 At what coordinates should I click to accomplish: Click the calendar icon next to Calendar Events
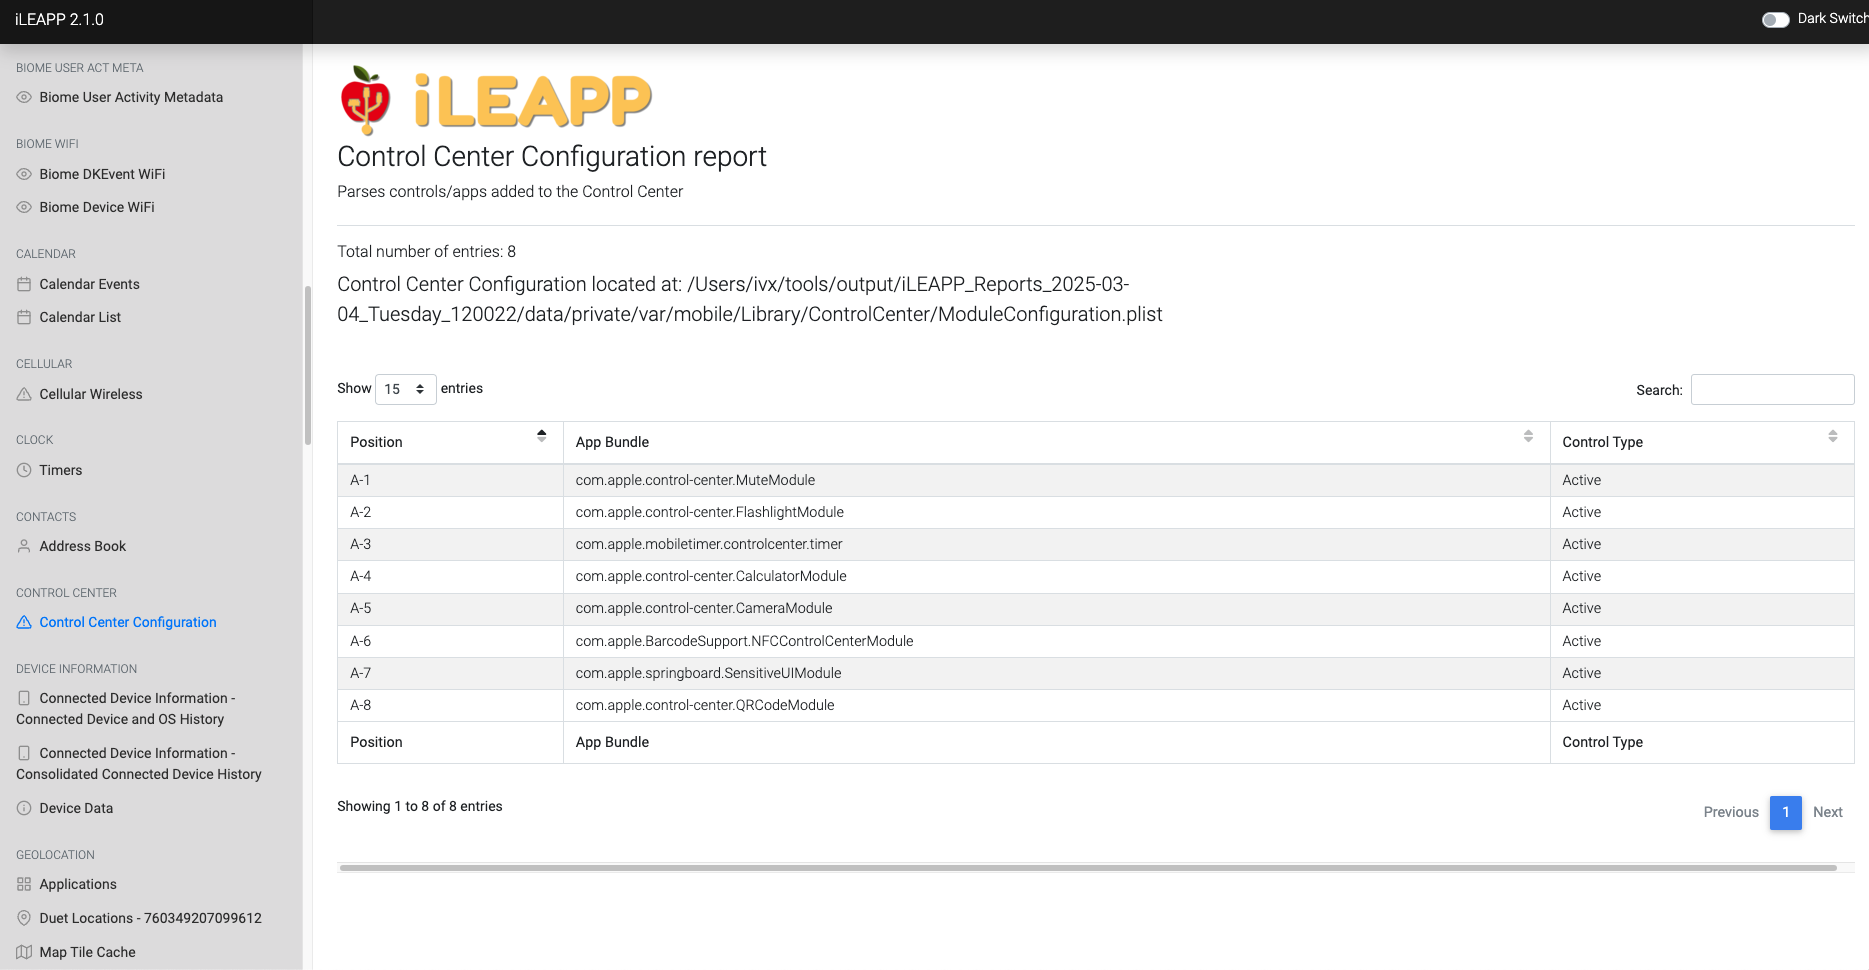(x=24, y=284)
